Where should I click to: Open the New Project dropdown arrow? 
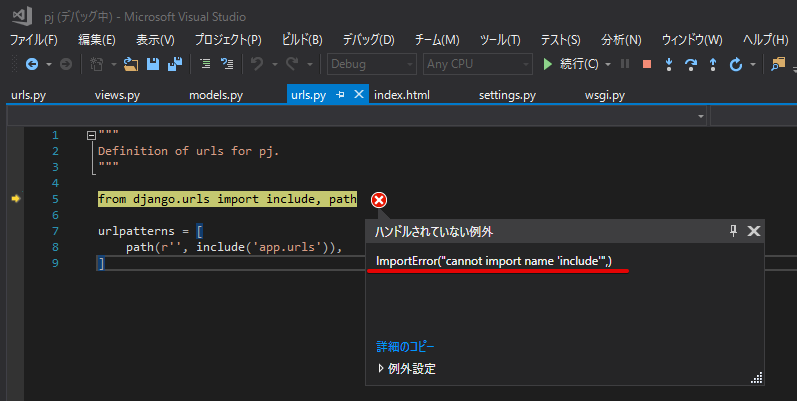113,65
